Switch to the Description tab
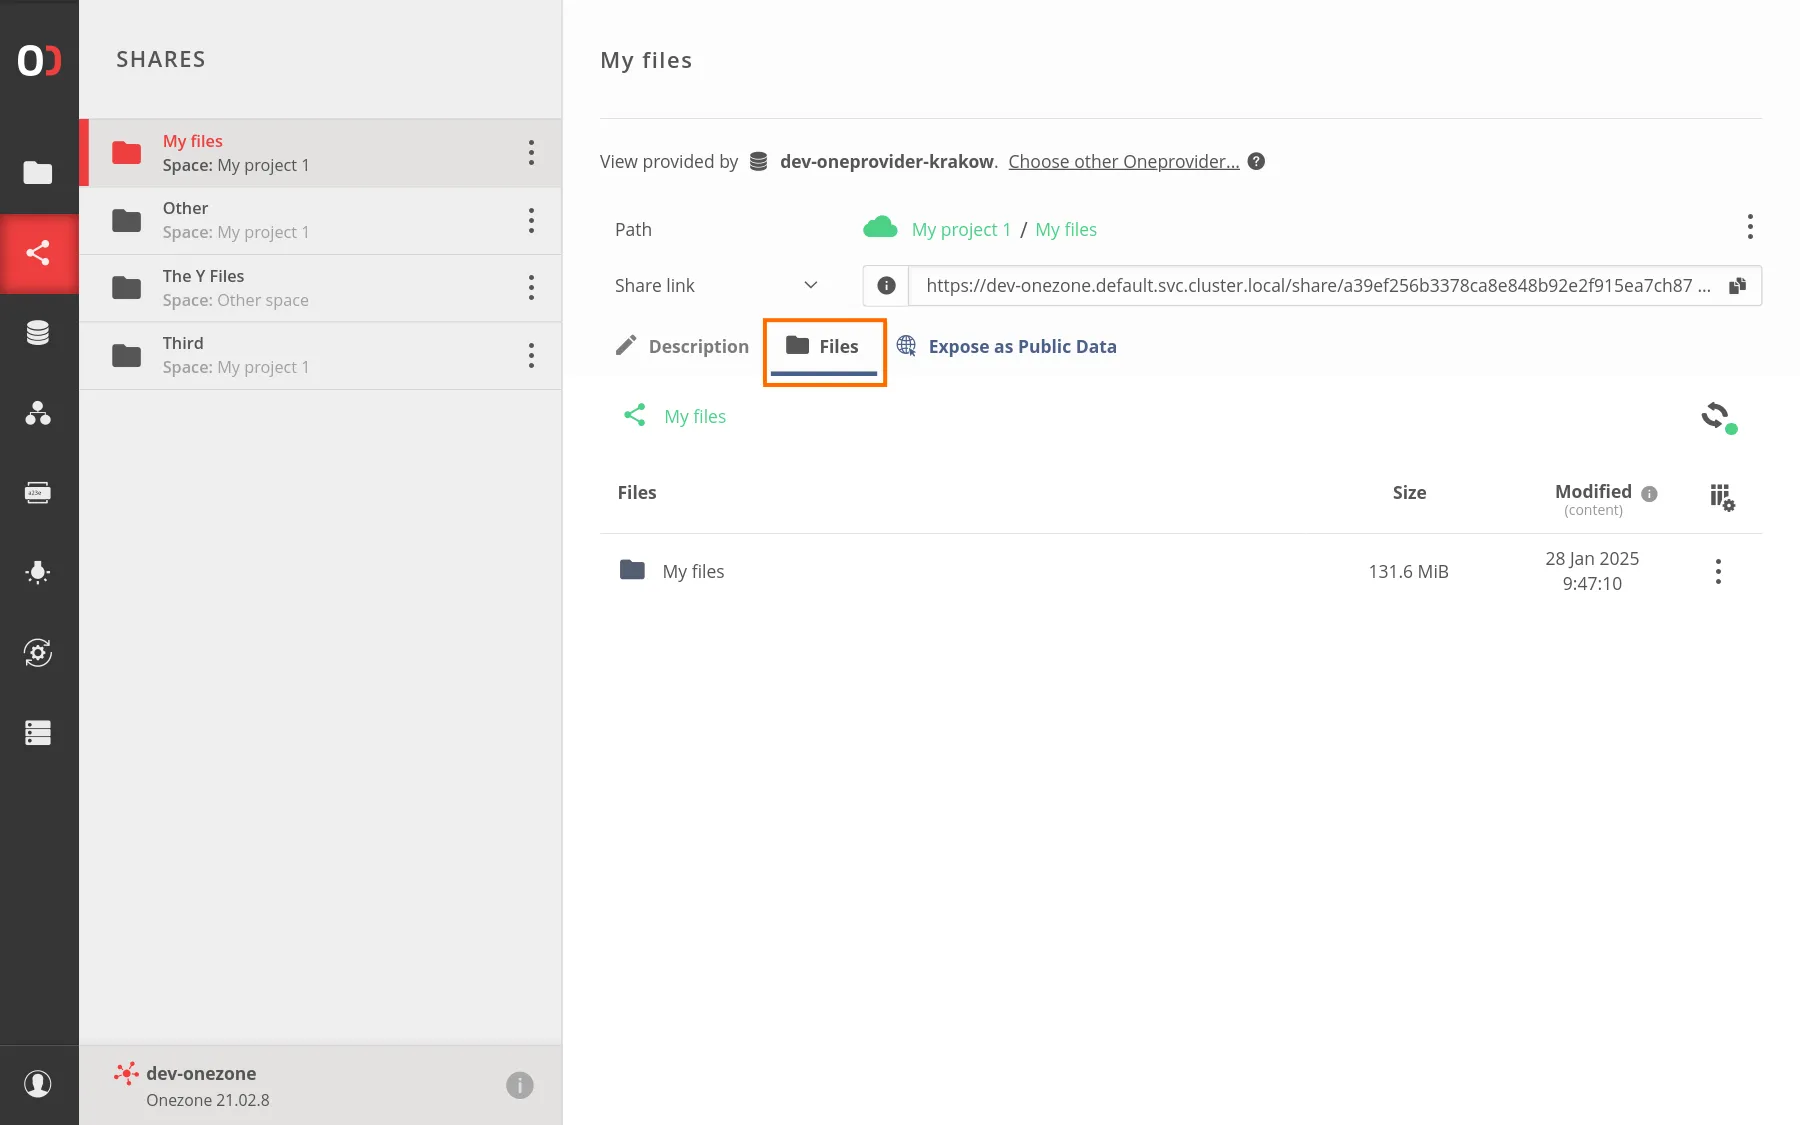The height and width of the screenshot is (1125, 1800). (698, 346)
